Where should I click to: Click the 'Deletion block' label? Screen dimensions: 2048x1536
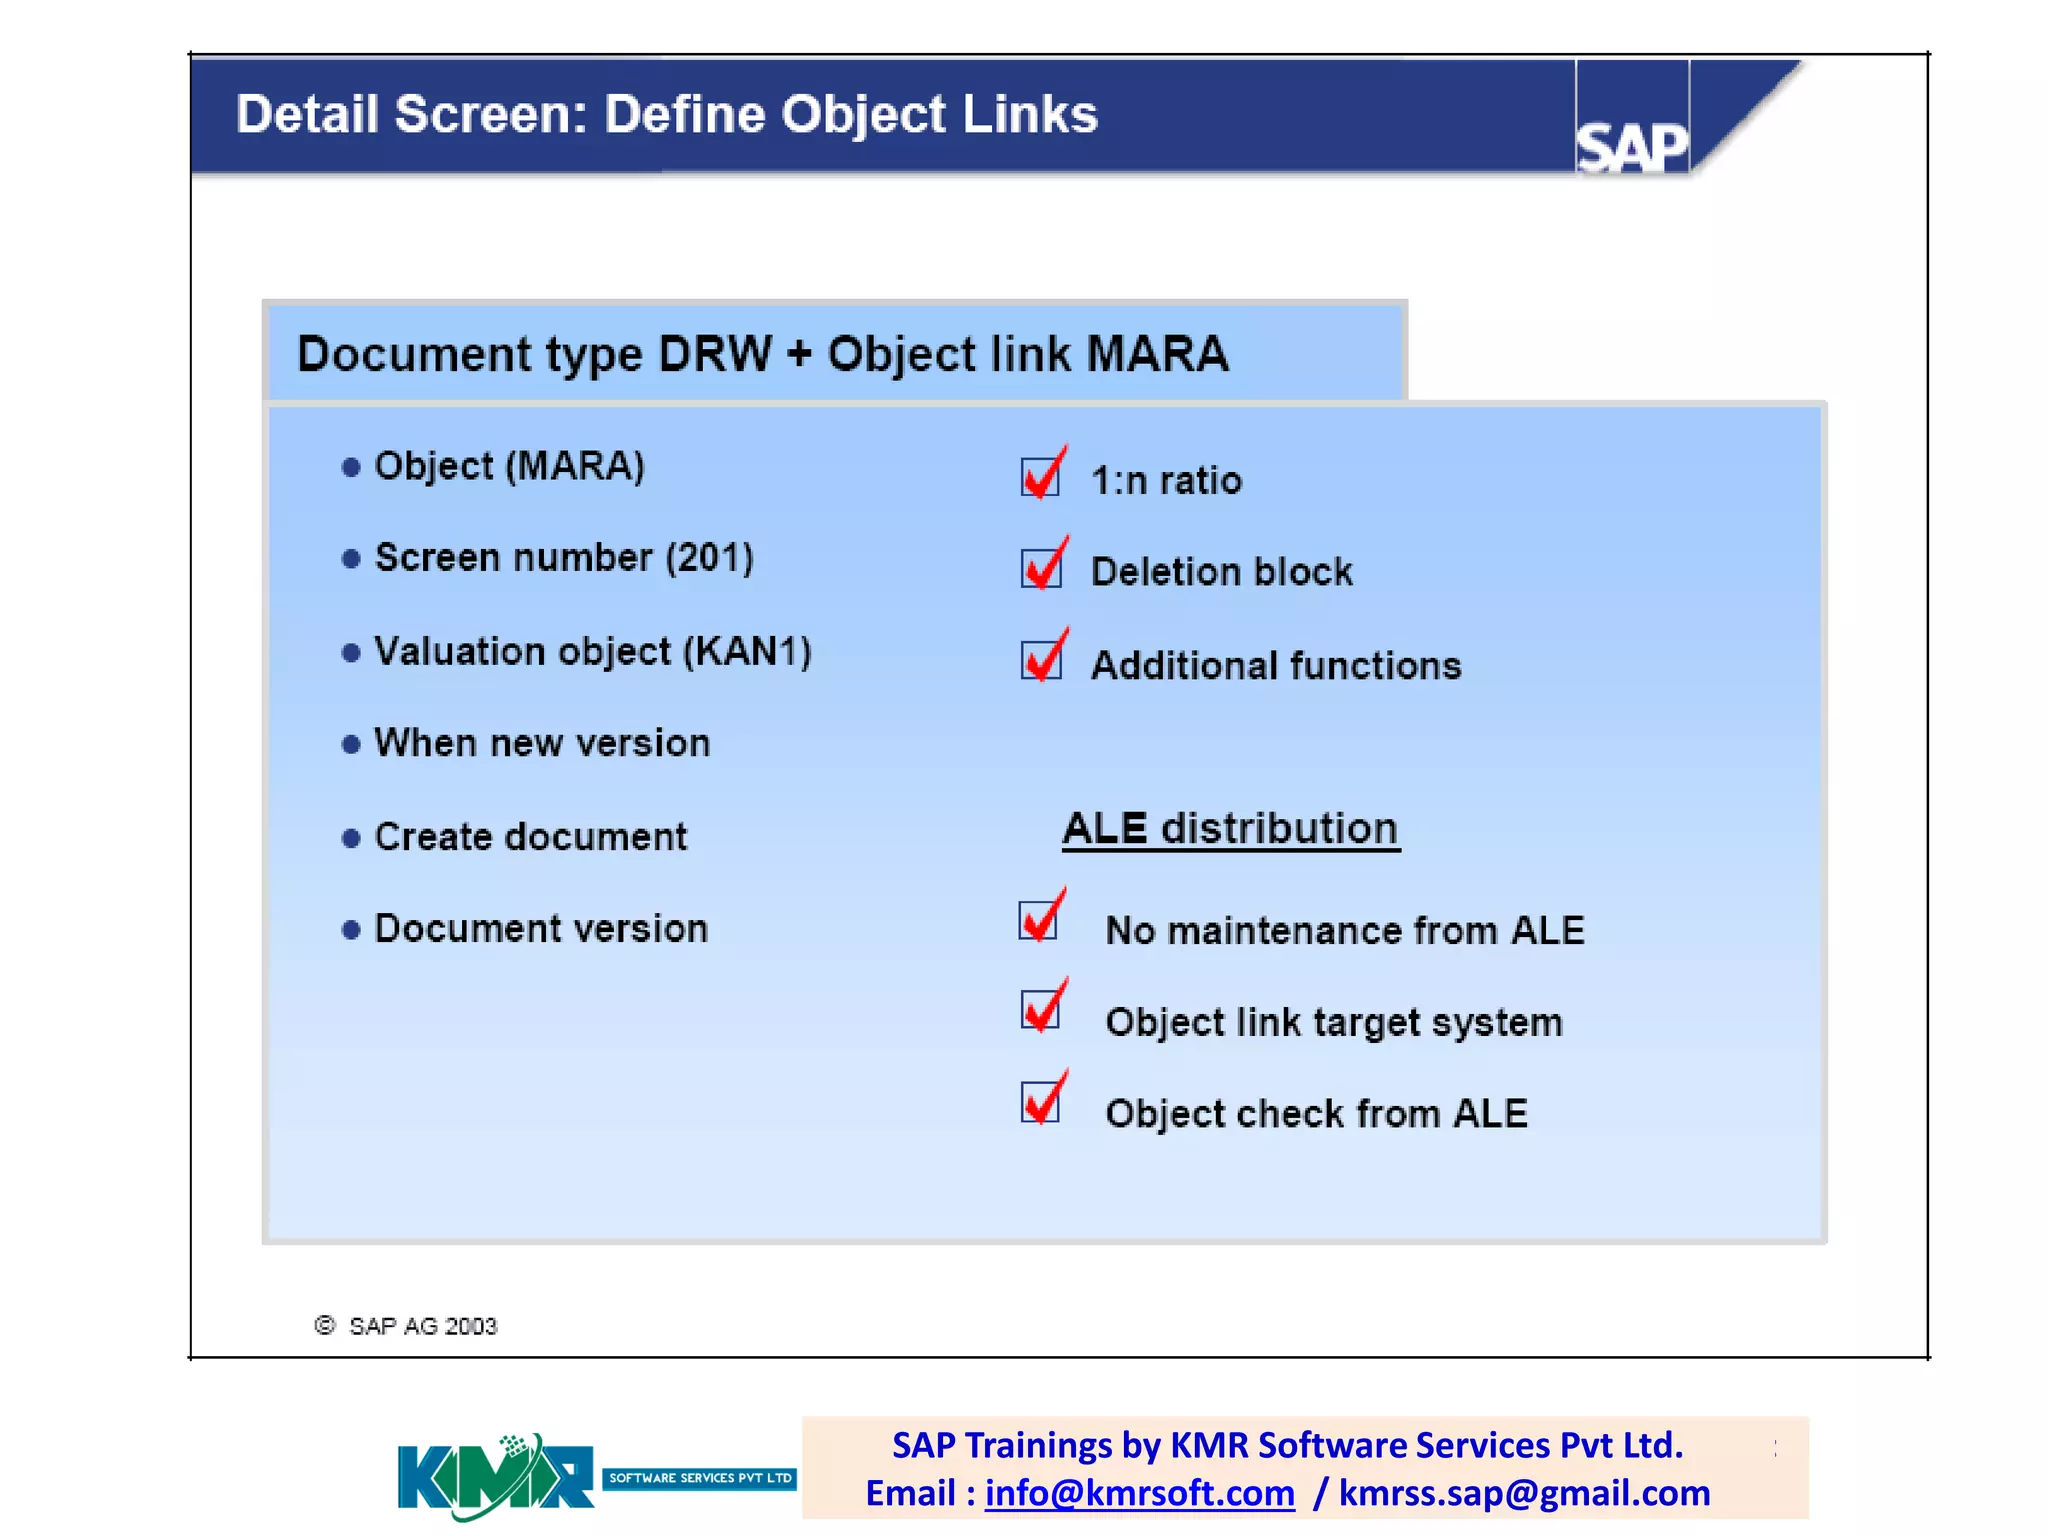click(x=1221, y=572)
